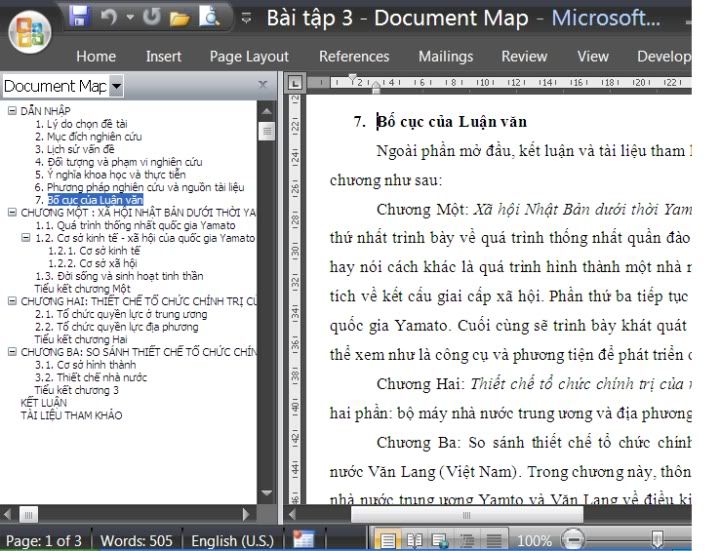Collapse the DẪN NHẬP tree node

[12, 111]
